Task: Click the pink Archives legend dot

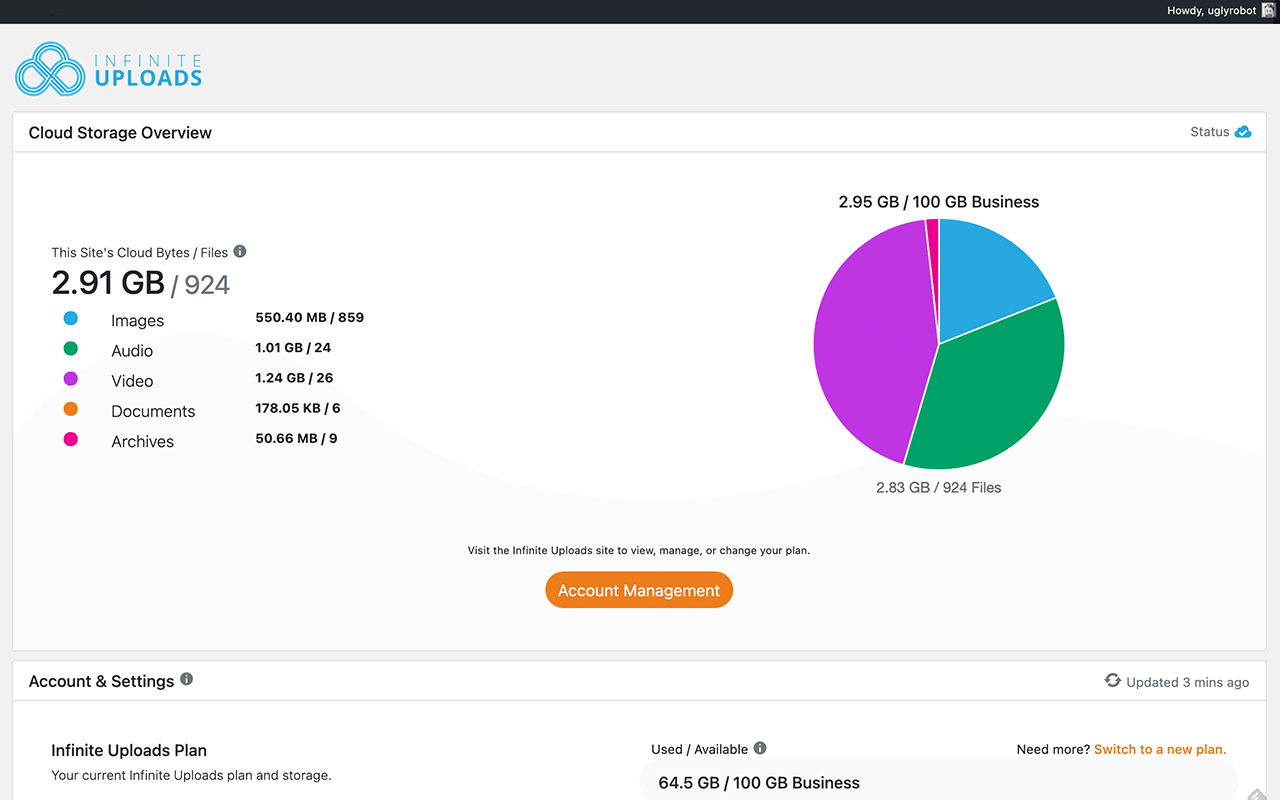Action: click(71, 439)
